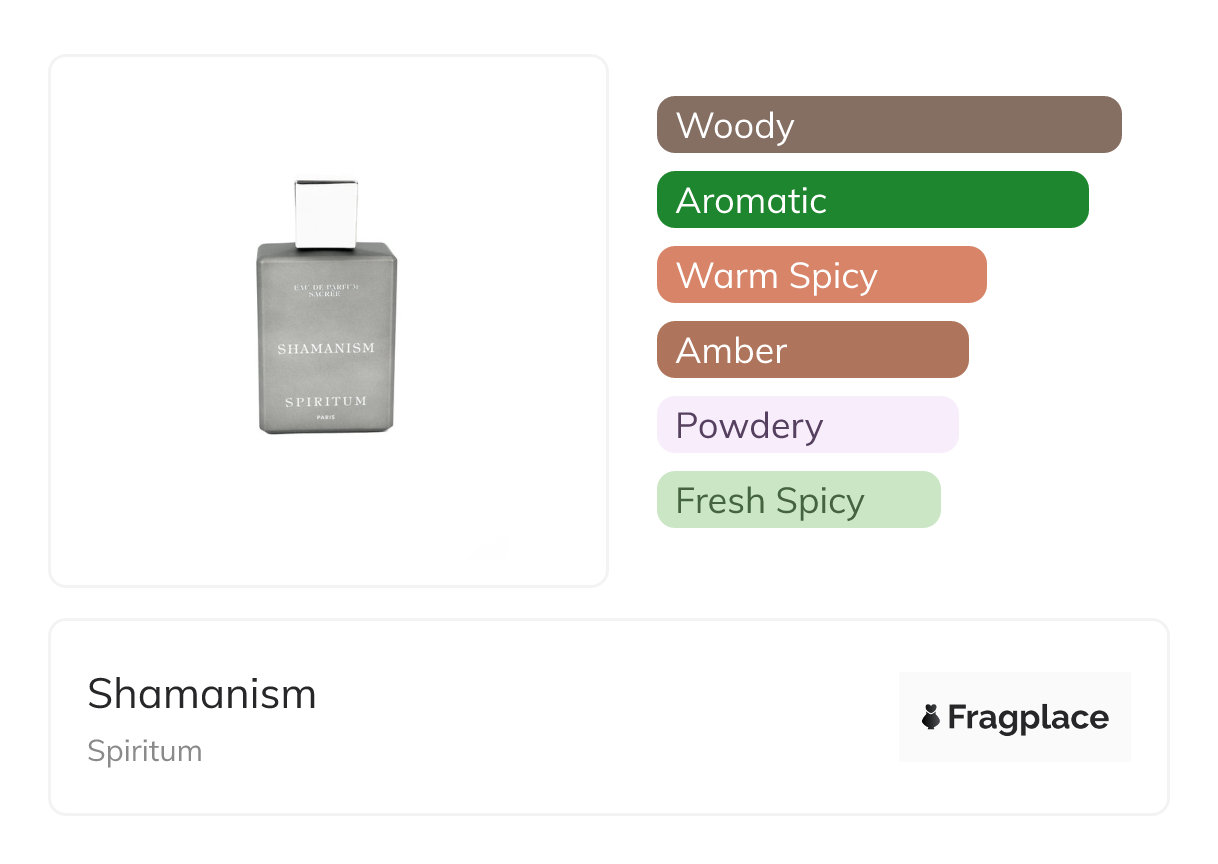Image resolution: width=1218 pixels, height=864 pixels.
Task: Click the Fresh Spicy label text
Action: click(x=770, y=501)
